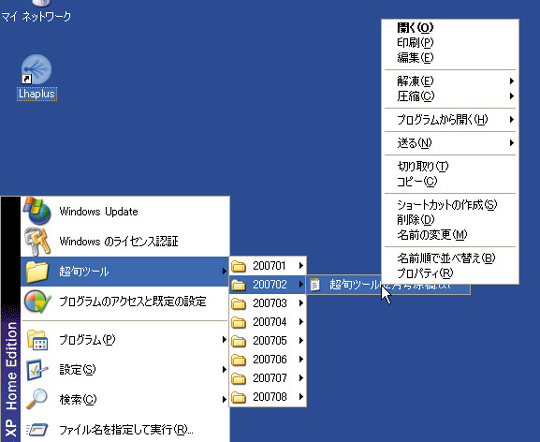Click the 200708 folder icon
This screenshot has width=540, height=442.
(x=238, y=397)
